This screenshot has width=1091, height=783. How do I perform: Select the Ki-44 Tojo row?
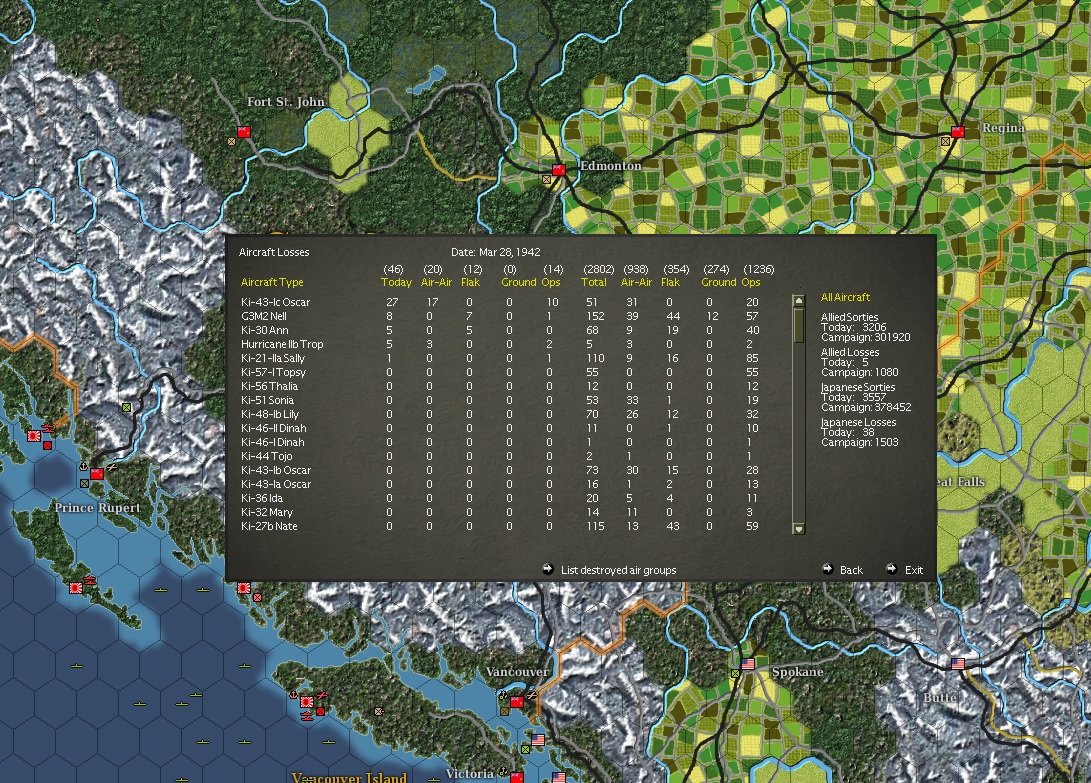point(500,456)
